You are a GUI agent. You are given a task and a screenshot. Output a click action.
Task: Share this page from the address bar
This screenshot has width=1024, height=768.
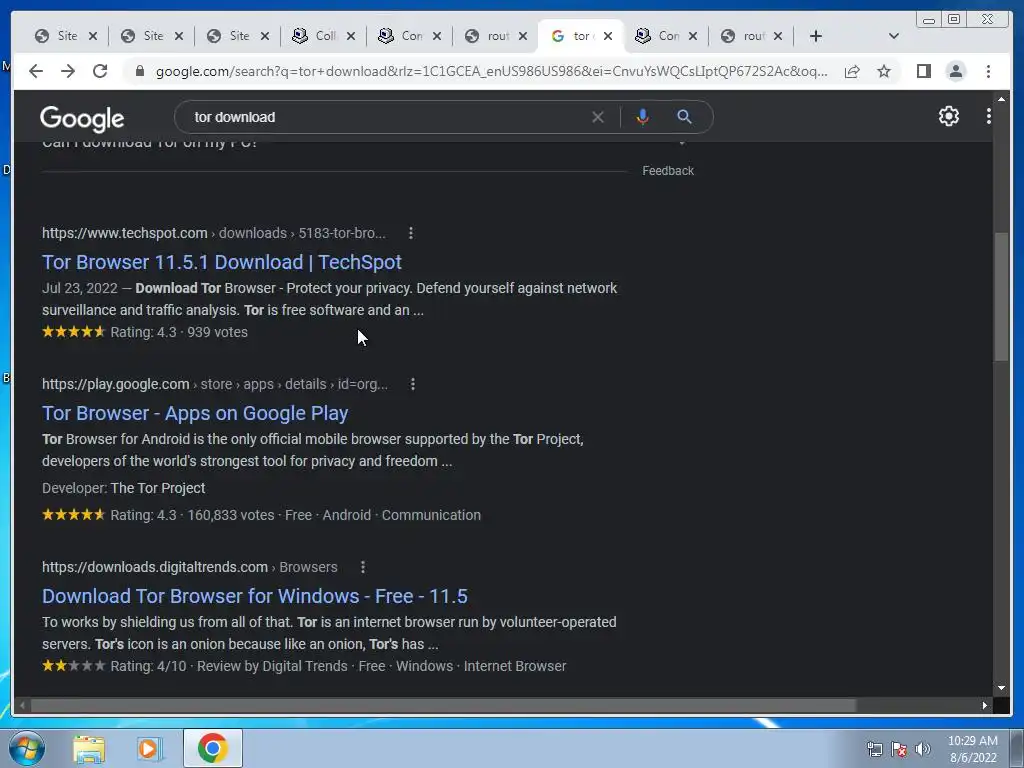pyautogui.click(x=852, y=71)
